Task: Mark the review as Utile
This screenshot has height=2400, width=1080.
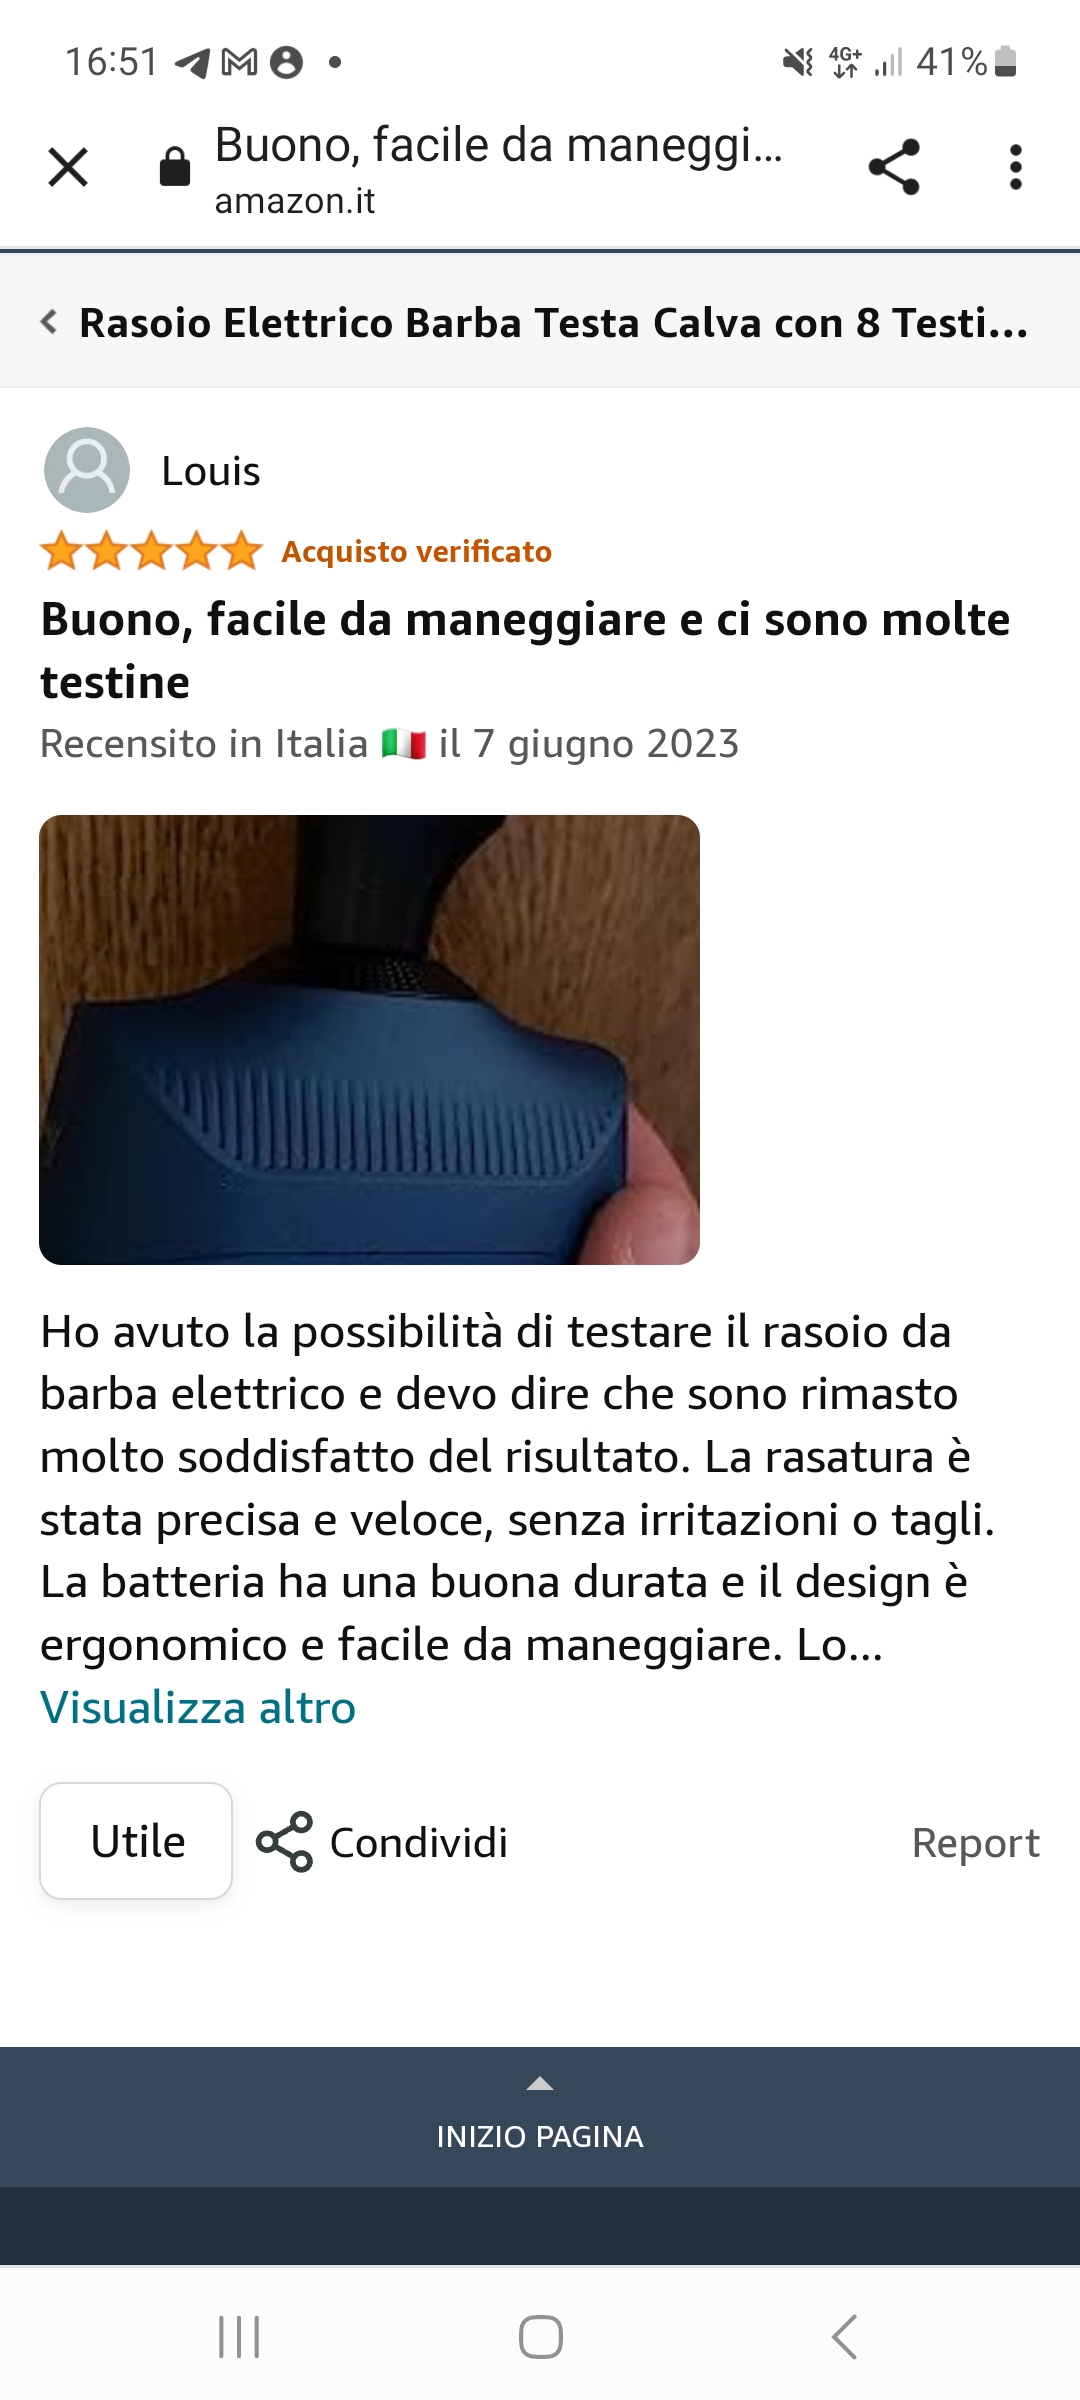Action: tap(136, 1841)
